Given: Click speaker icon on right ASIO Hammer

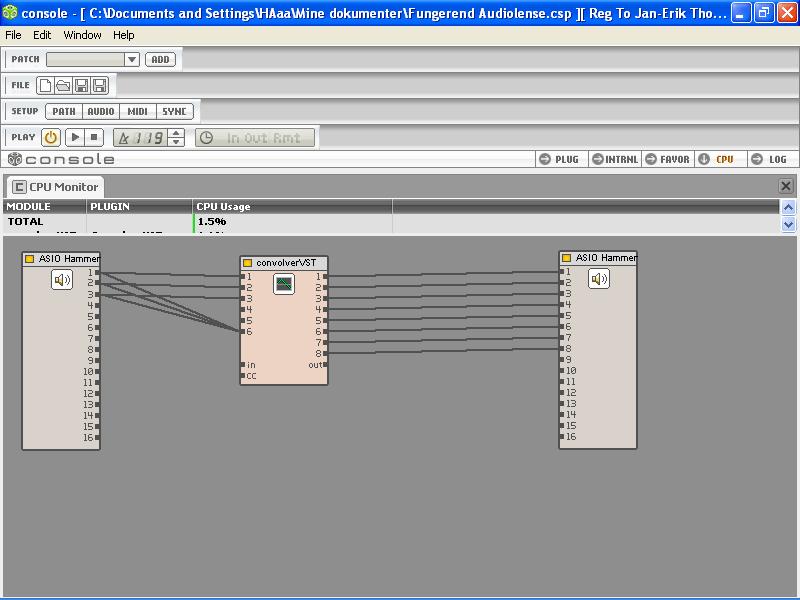Looking at the screenshot, I should (x=598, y=279).
